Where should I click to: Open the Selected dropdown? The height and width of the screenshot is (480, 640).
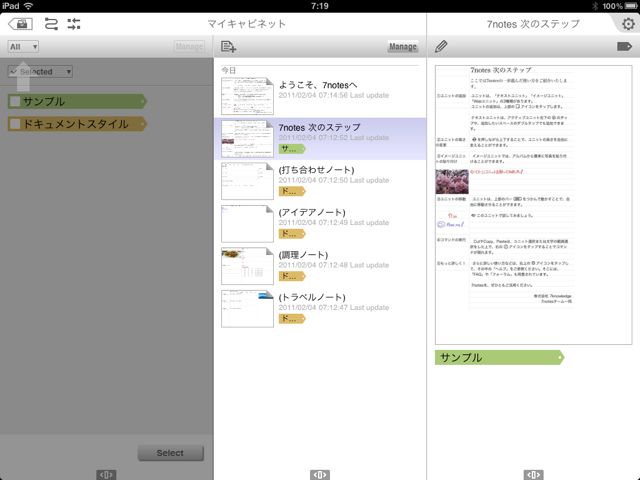(40, 72)
